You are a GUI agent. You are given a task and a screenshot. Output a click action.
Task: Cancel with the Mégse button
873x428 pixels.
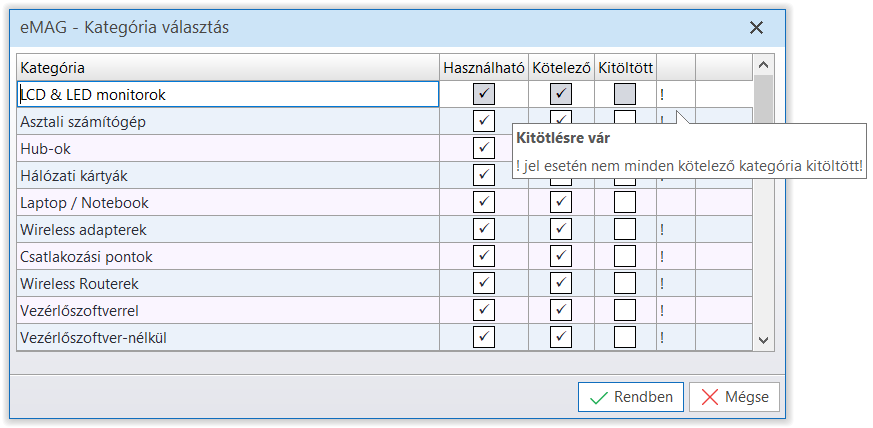[734, 397]
